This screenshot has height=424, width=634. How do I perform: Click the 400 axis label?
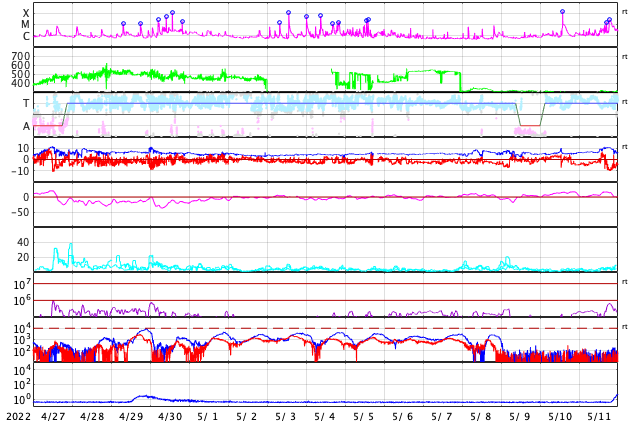tap(21, 83)
